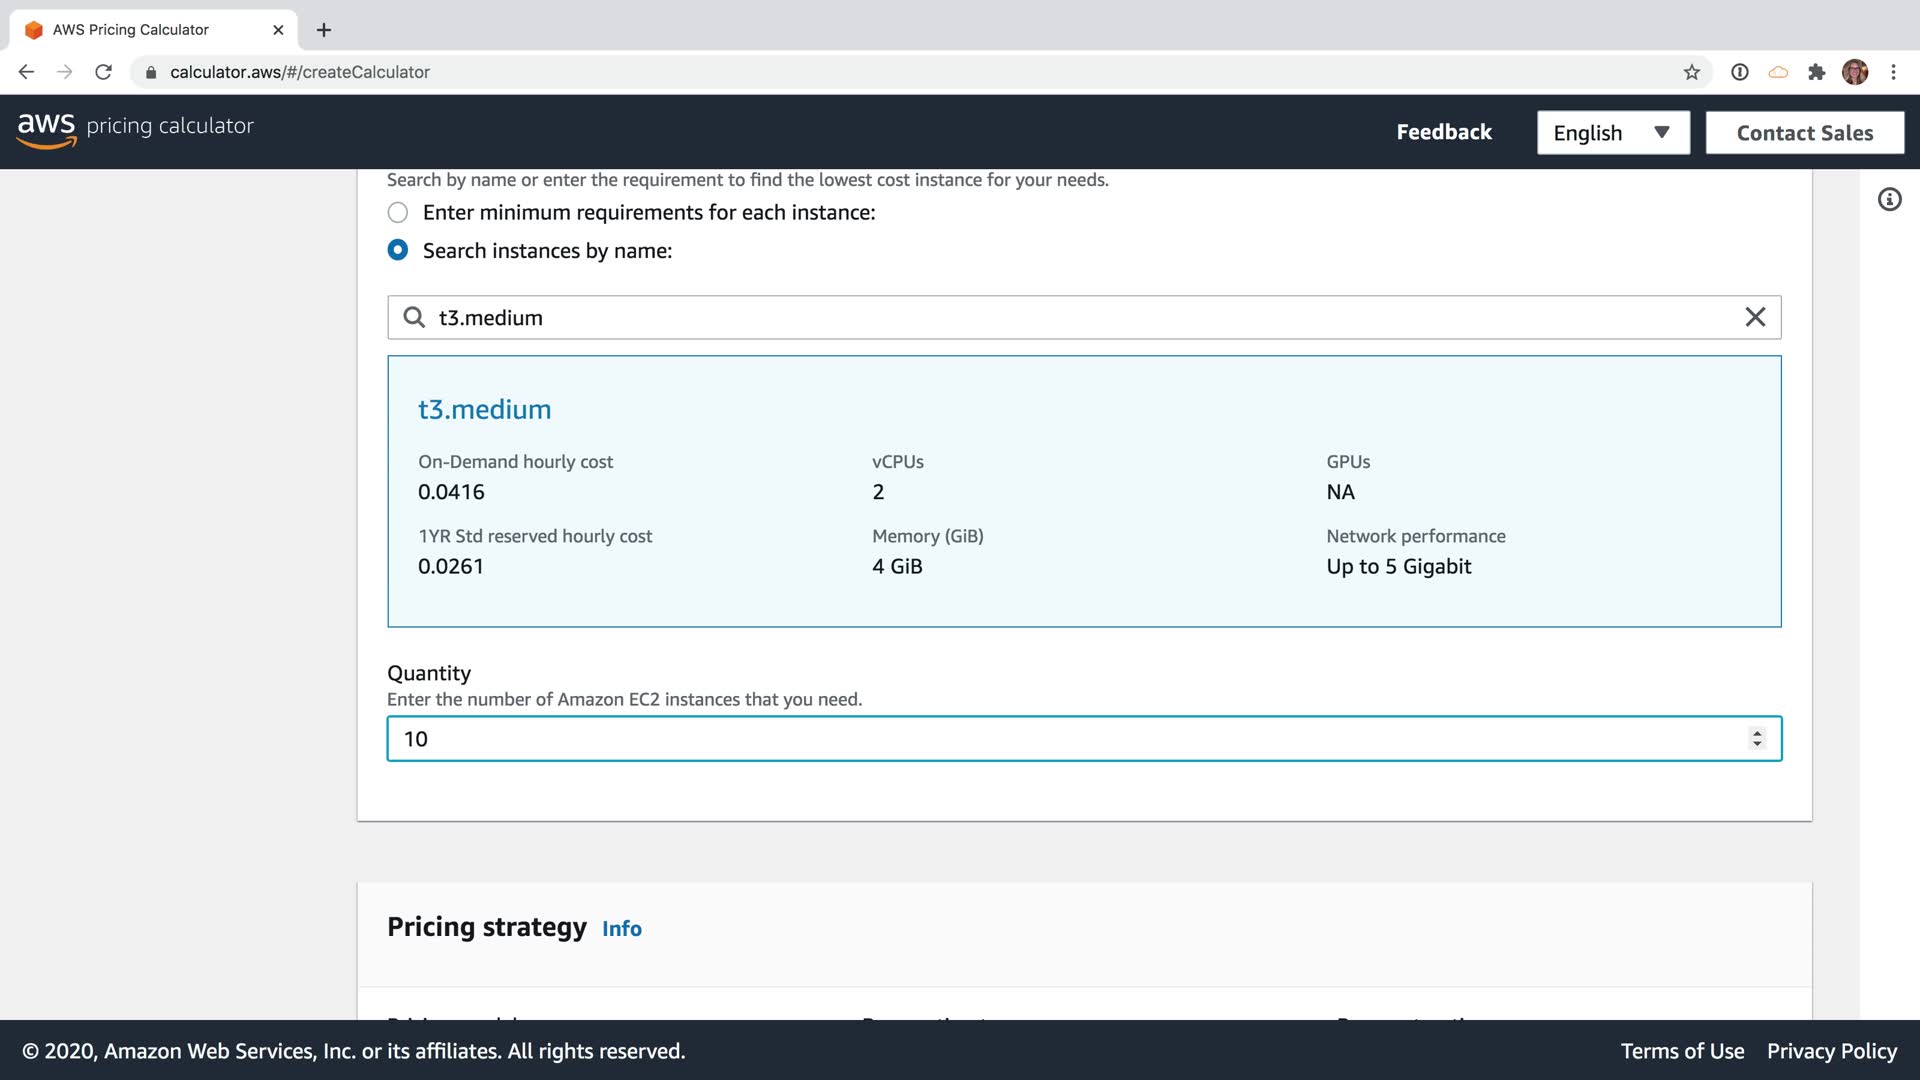Clear the instance search with X icon

point(1755,317)
